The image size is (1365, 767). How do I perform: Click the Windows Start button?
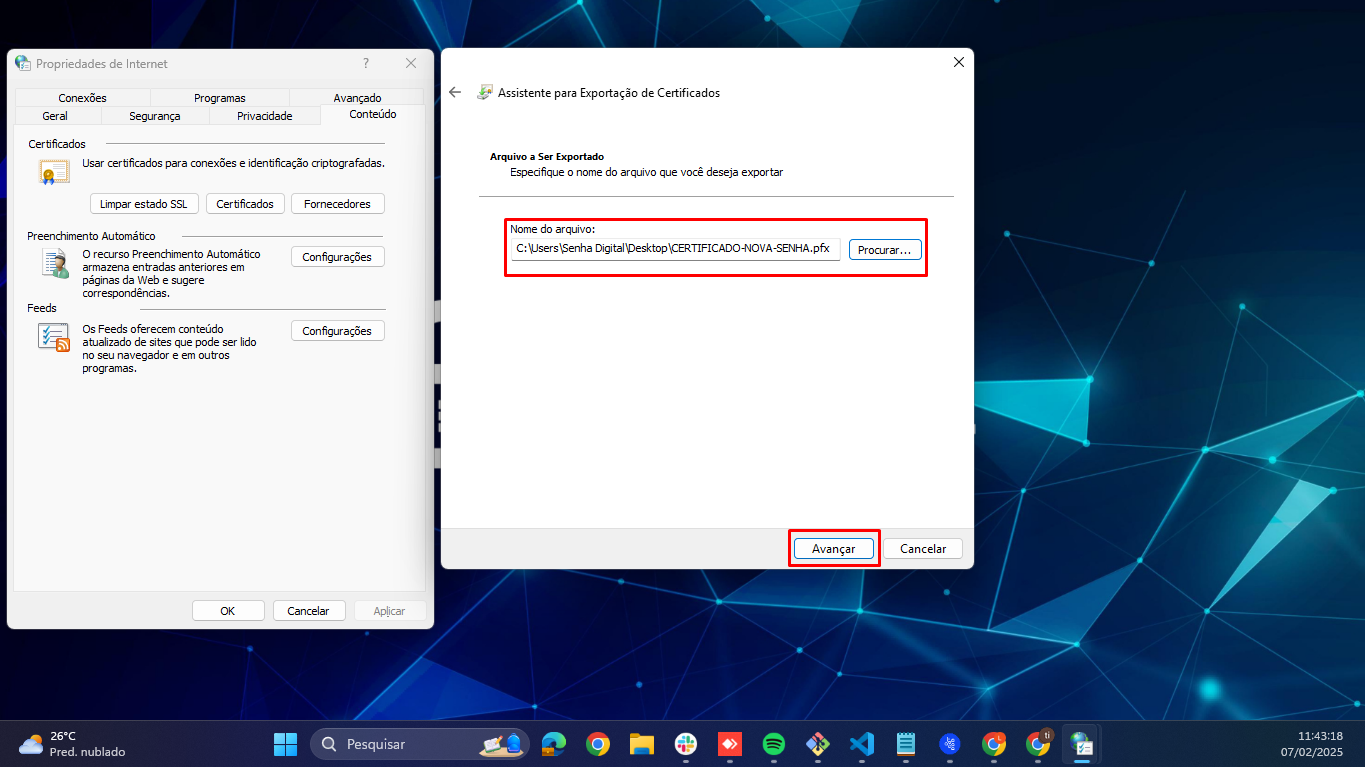tap(285, 744)
